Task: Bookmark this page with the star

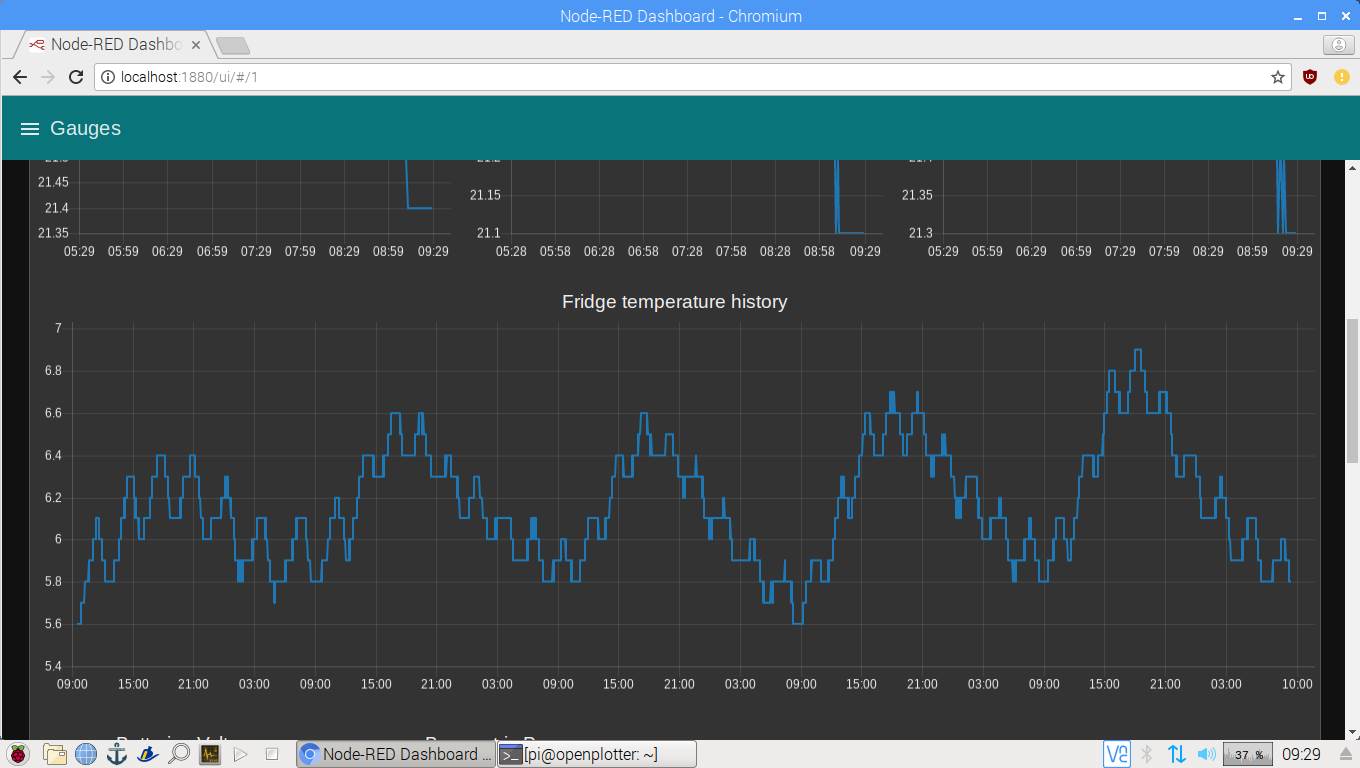Action: pos(1277,77)
